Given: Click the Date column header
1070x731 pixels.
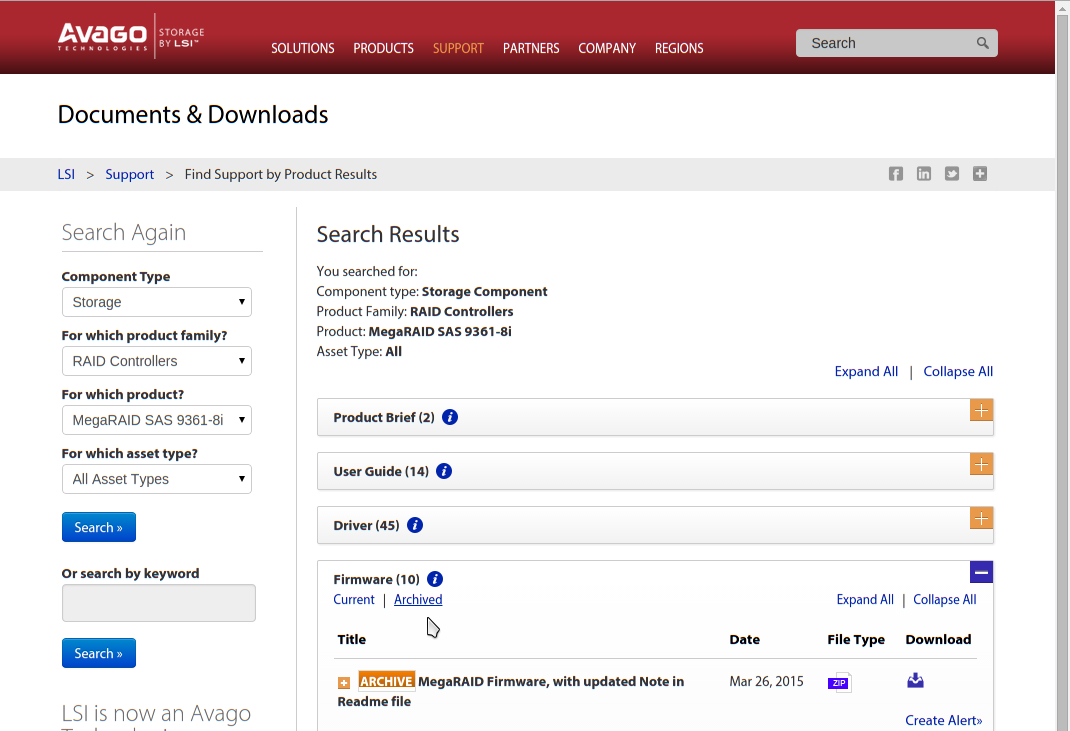Looking at the screenshot, I should pos(744,640).
